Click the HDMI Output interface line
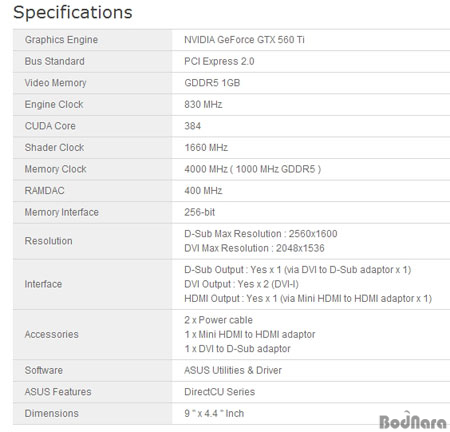This screenshot has width=450, height=432. tap(308, 298)
